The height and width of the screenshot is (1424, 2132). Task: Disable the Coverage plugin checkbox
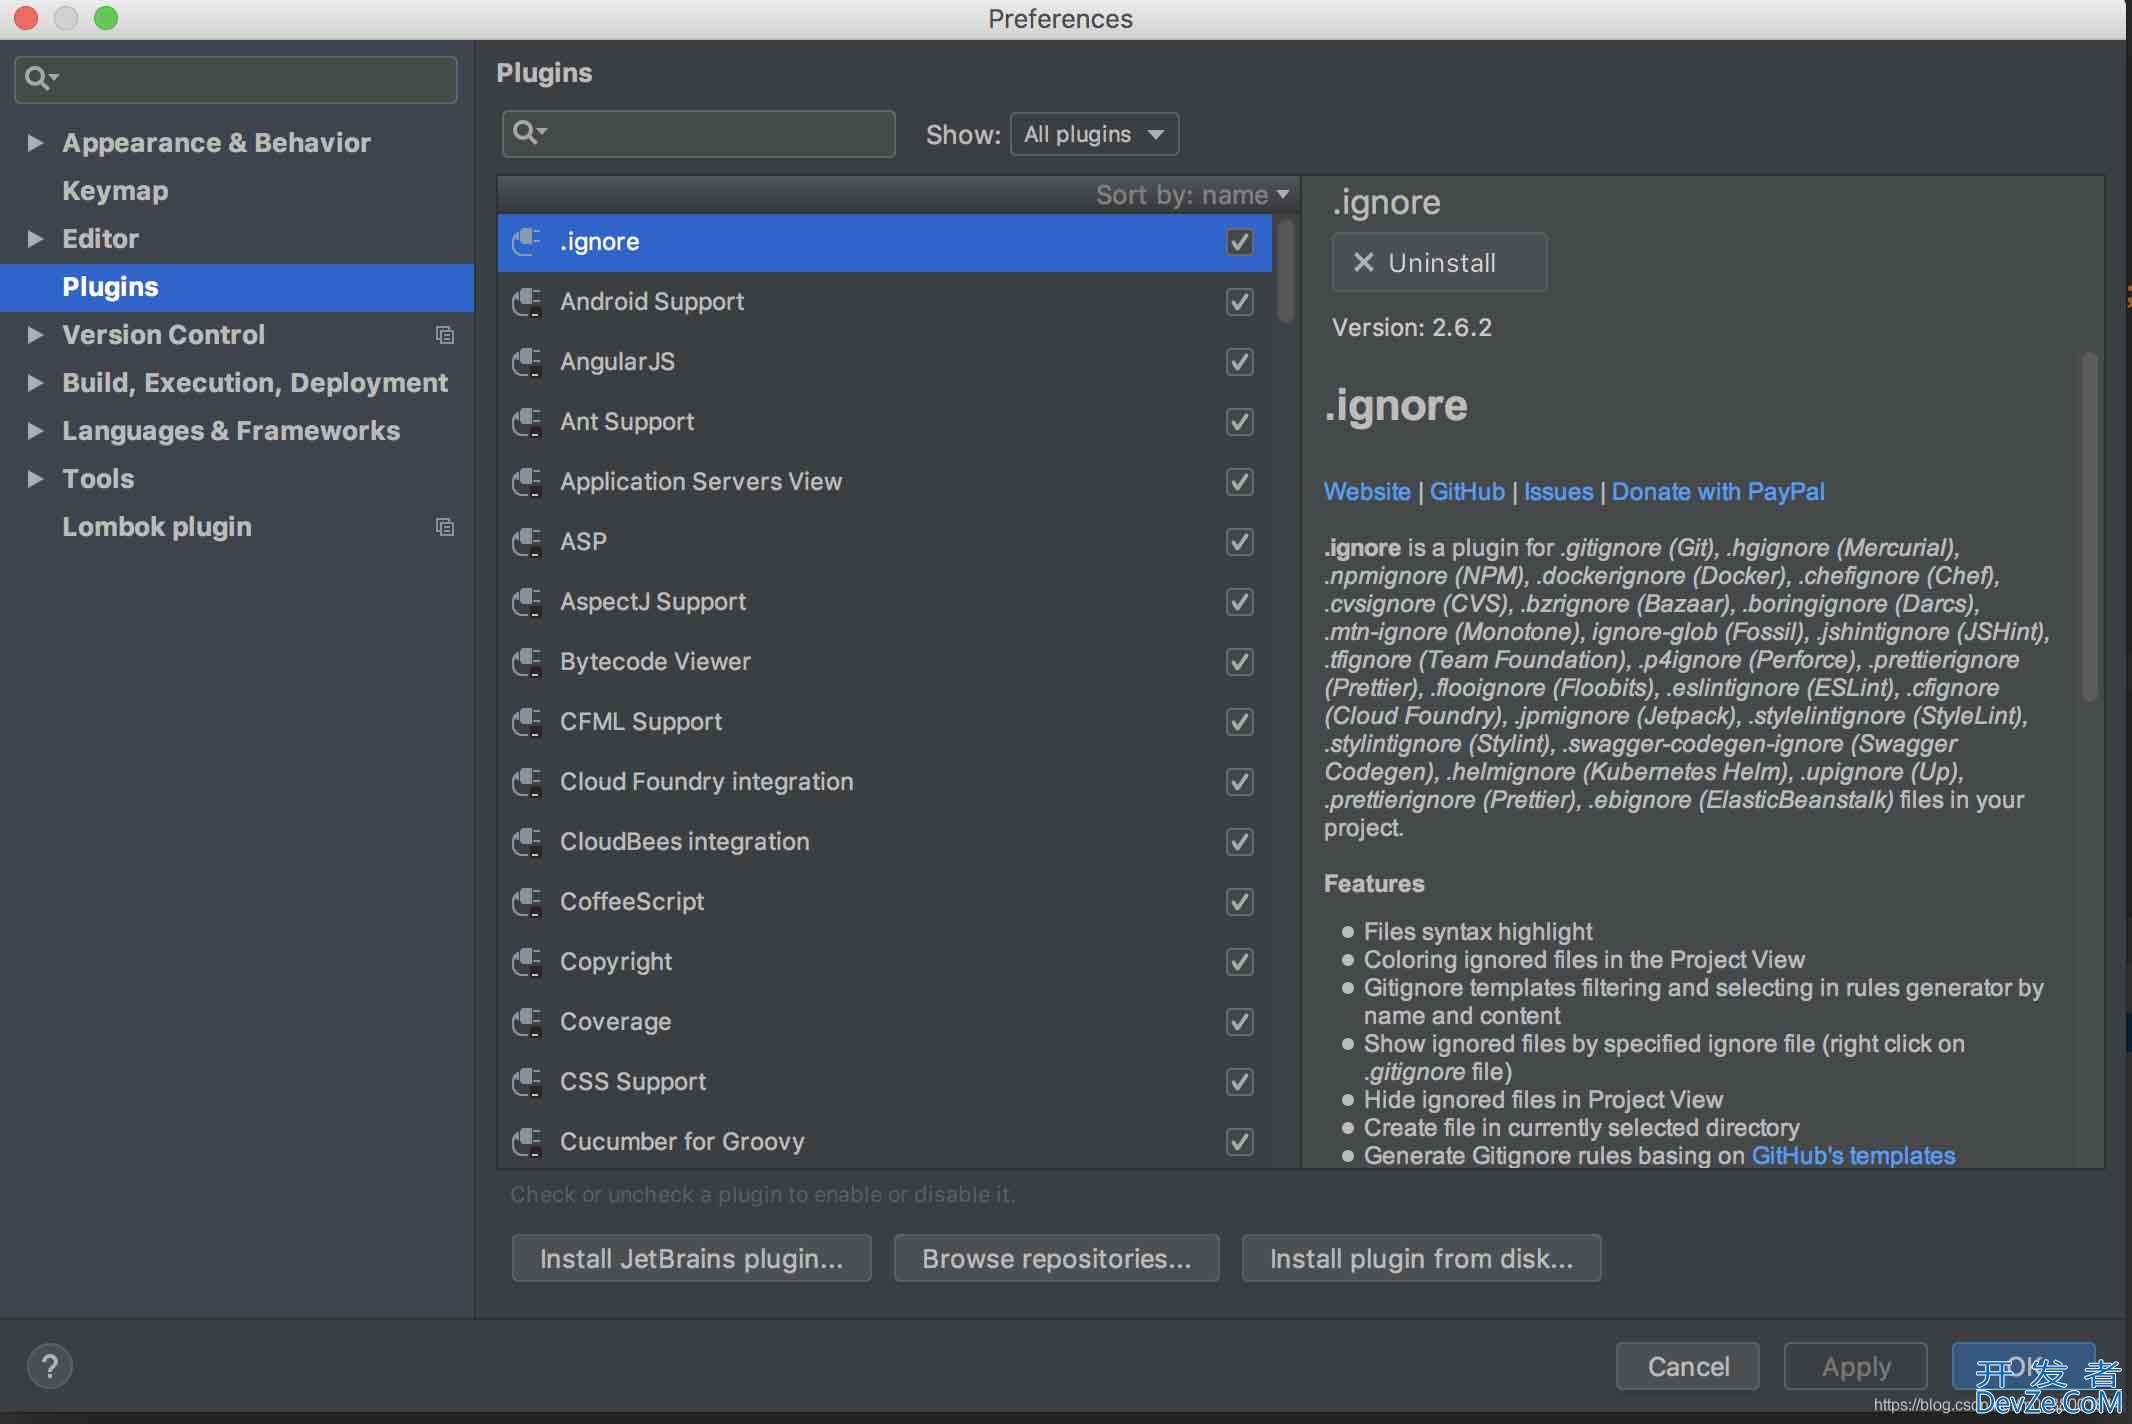(1239, 1022)
